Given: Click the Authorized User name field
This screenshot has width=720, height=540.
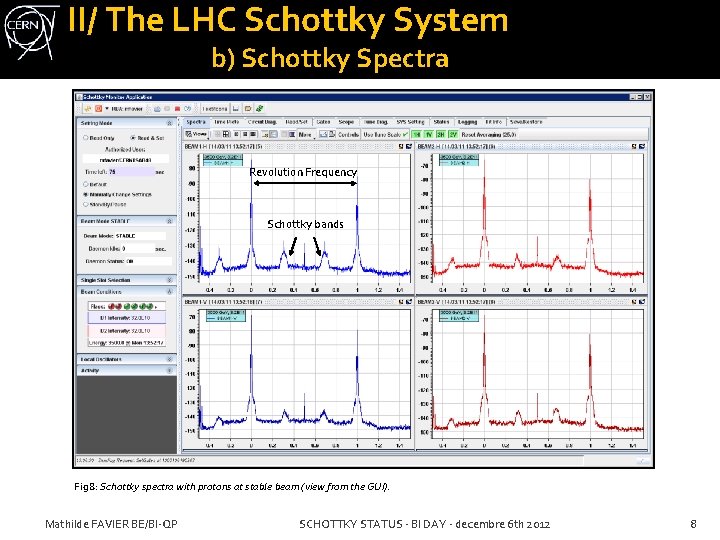Looking at the screenshot, I should coord(126,160).
